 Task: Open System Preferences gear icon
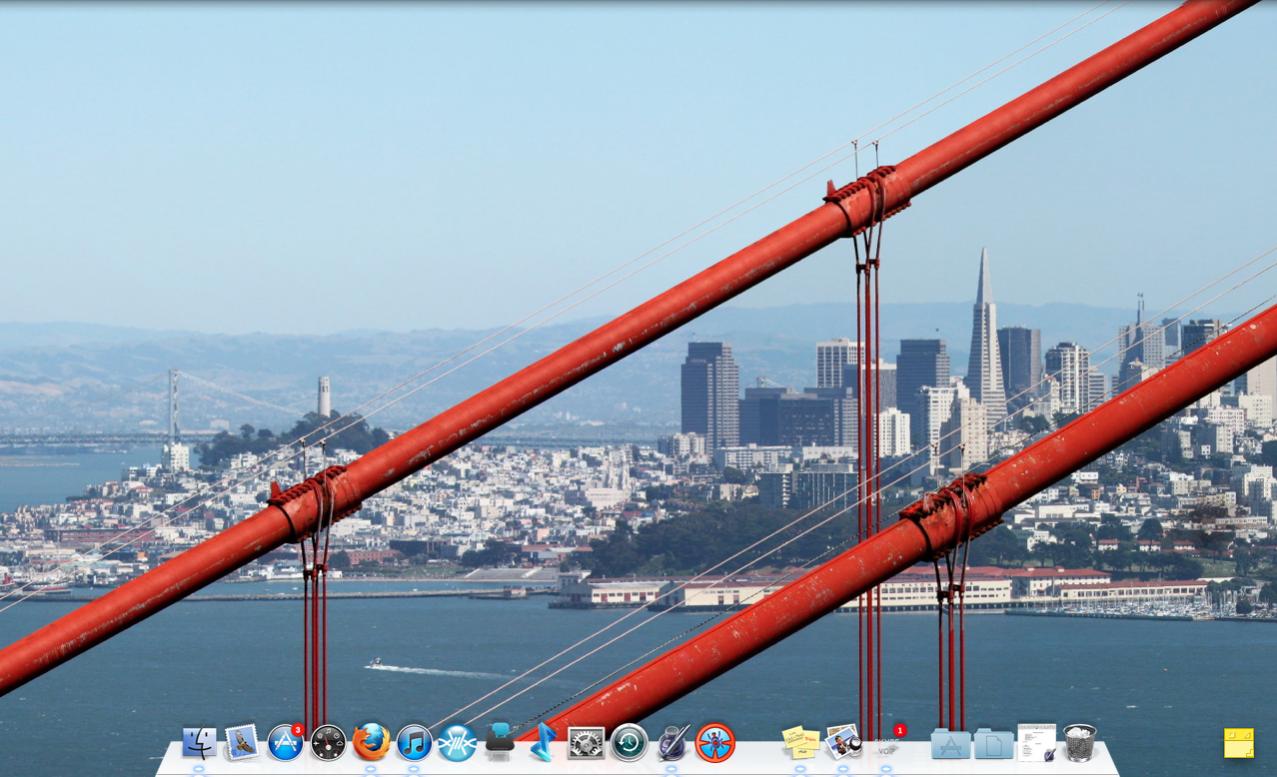[x=586, y=743]
